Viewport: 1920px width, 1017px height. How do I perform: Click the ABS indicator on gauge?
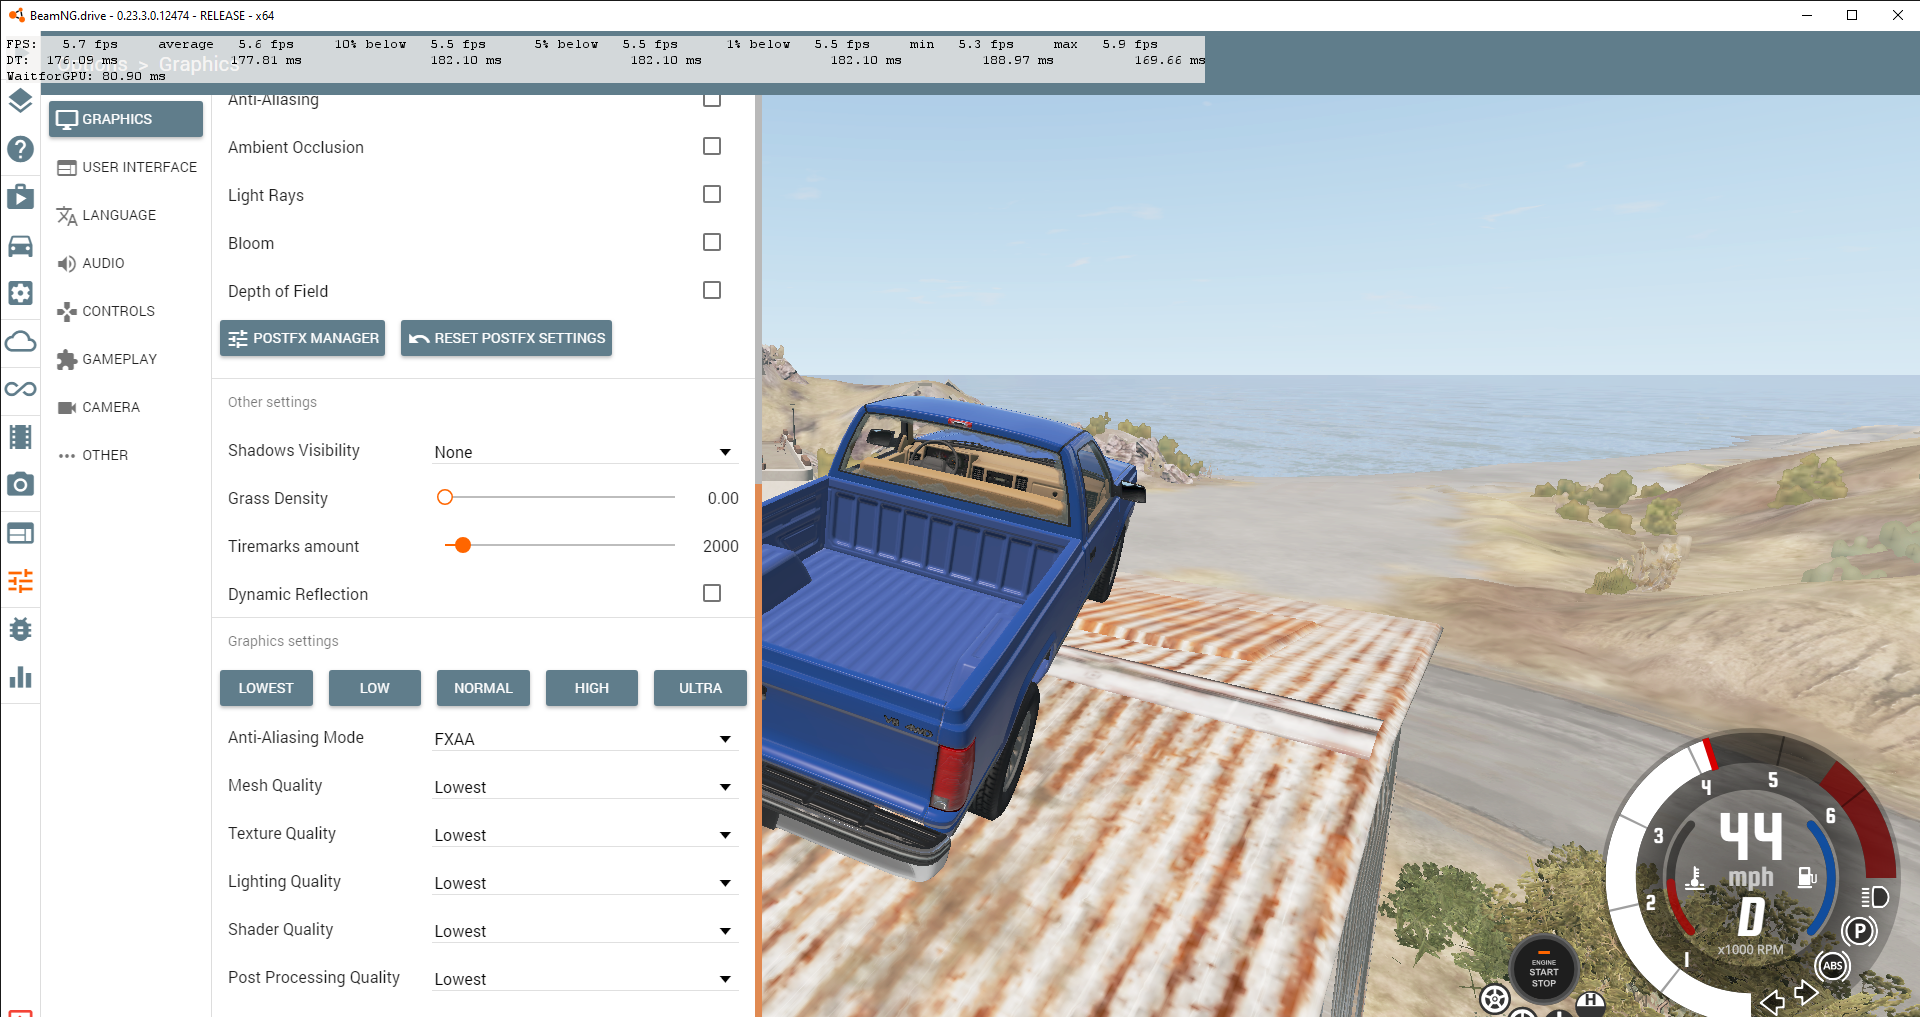click(1832, 966)
